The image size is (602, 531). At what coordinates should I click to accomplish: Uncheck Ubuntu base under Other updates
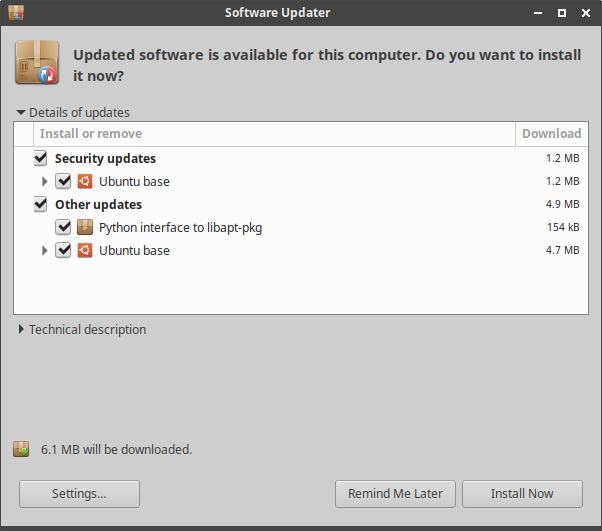[x=63, y=250]
